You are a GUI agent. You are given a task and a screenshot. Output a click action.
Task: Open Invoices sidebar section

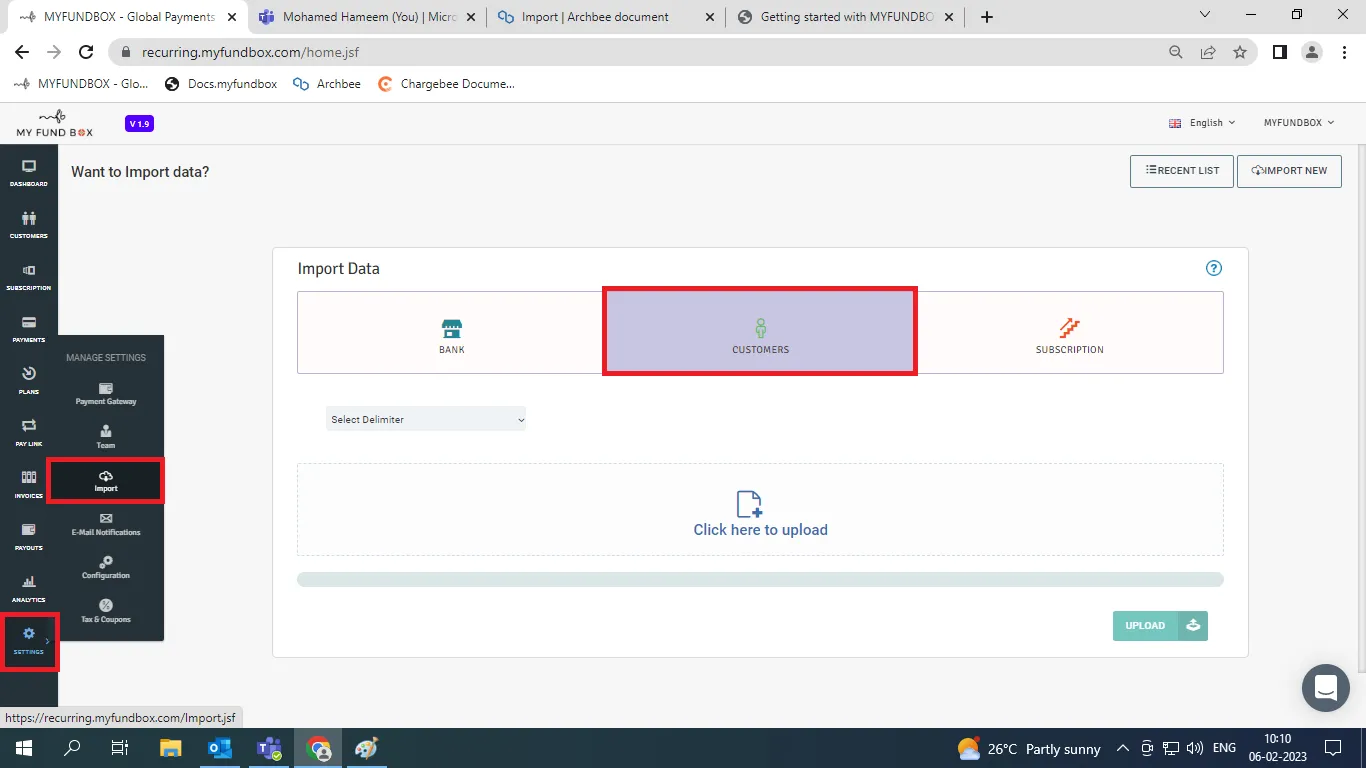click(x=29, y=485)
